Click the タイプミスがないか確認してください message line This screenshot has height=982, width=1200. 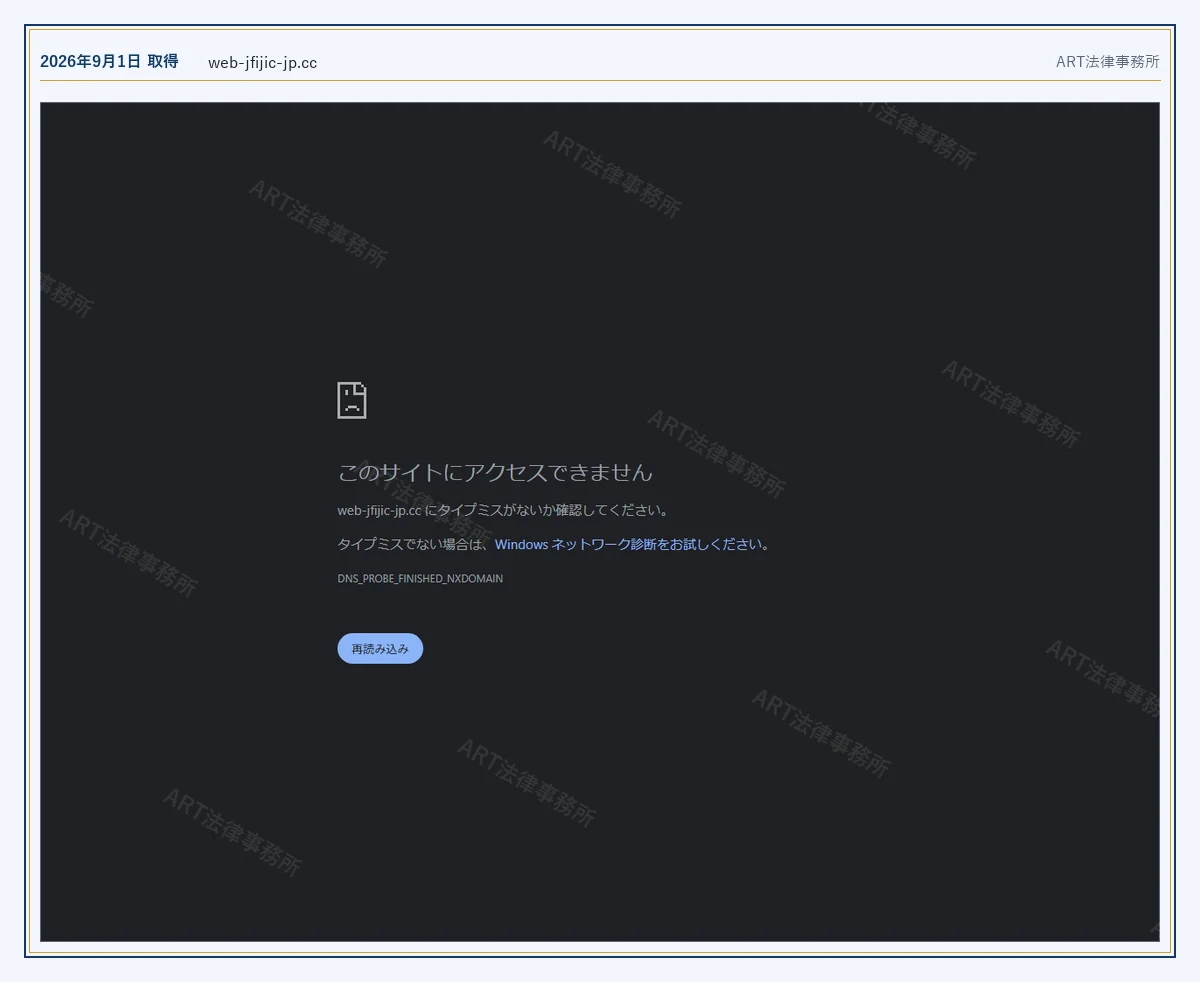503,510
